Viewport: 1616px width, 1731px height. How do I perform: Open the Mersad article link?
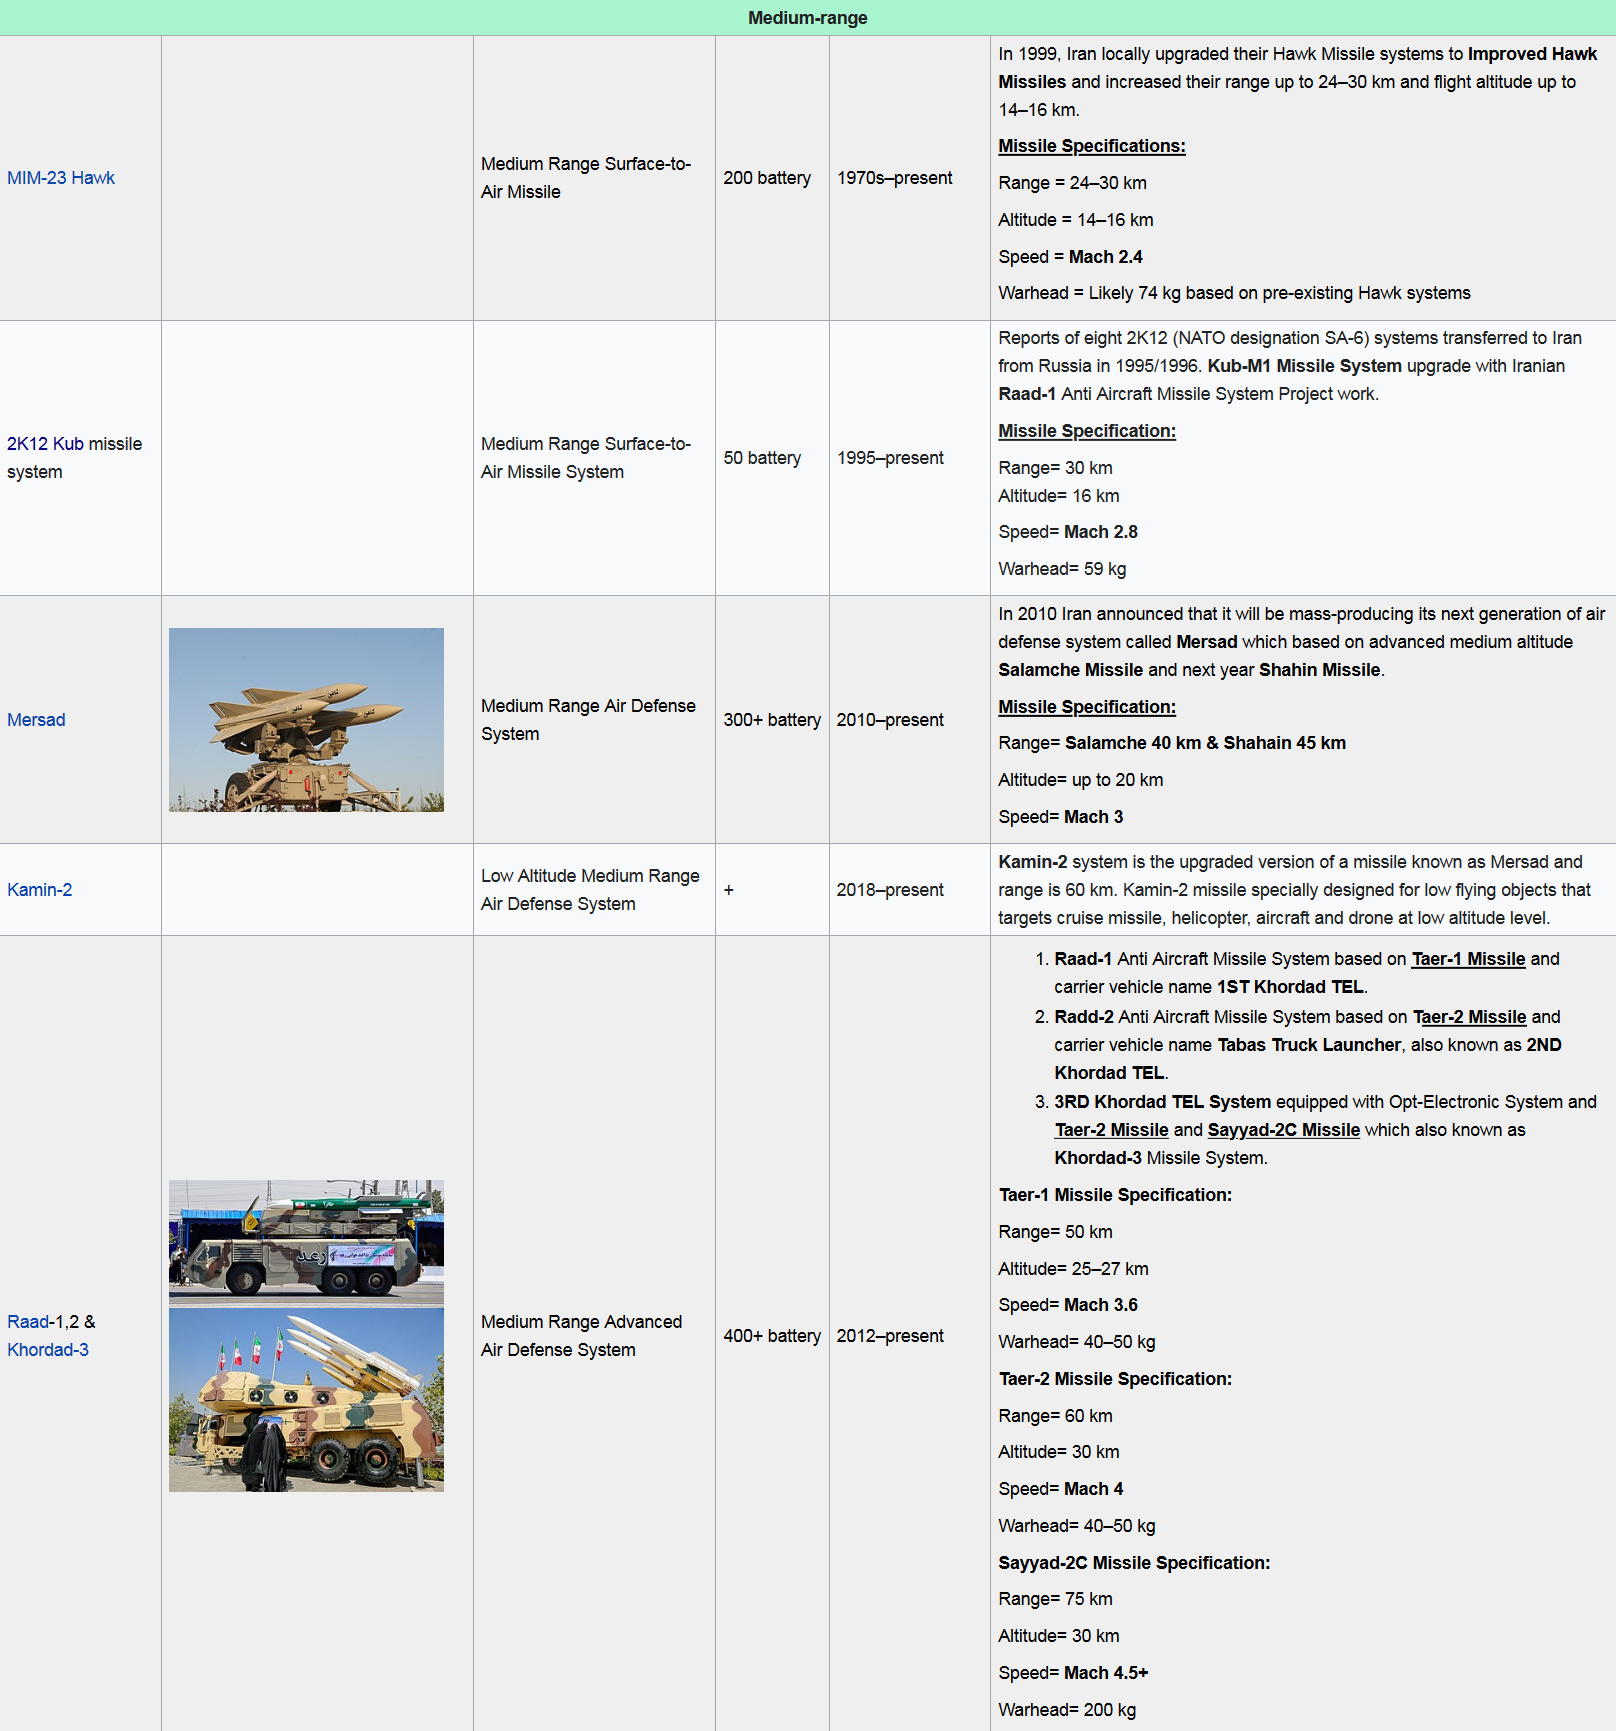(x=36, y=720)
